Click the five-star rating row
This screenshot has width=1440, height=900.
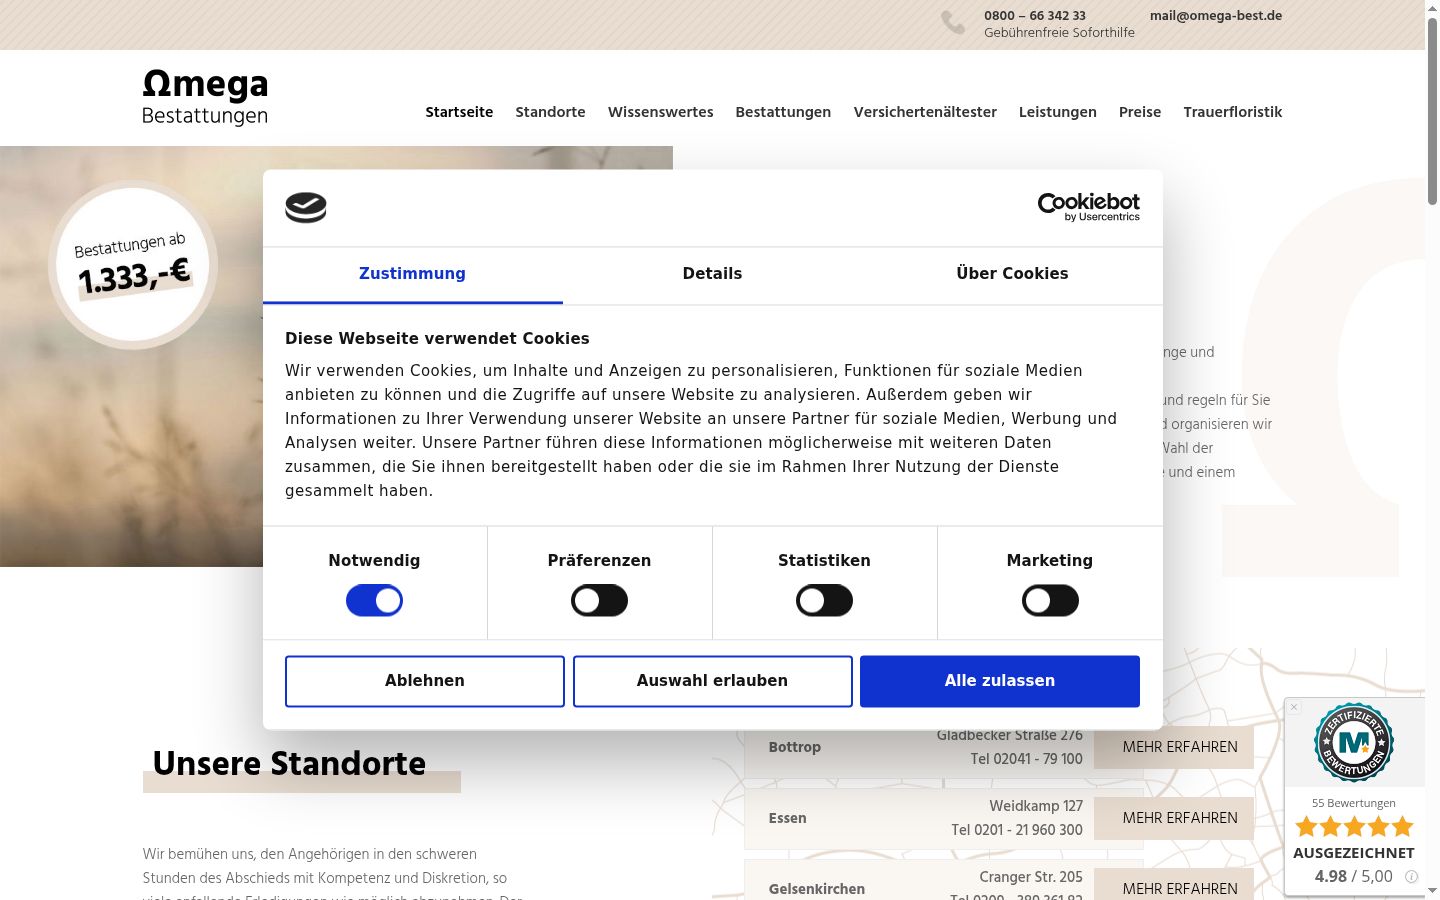click(x=1354, y=826)
